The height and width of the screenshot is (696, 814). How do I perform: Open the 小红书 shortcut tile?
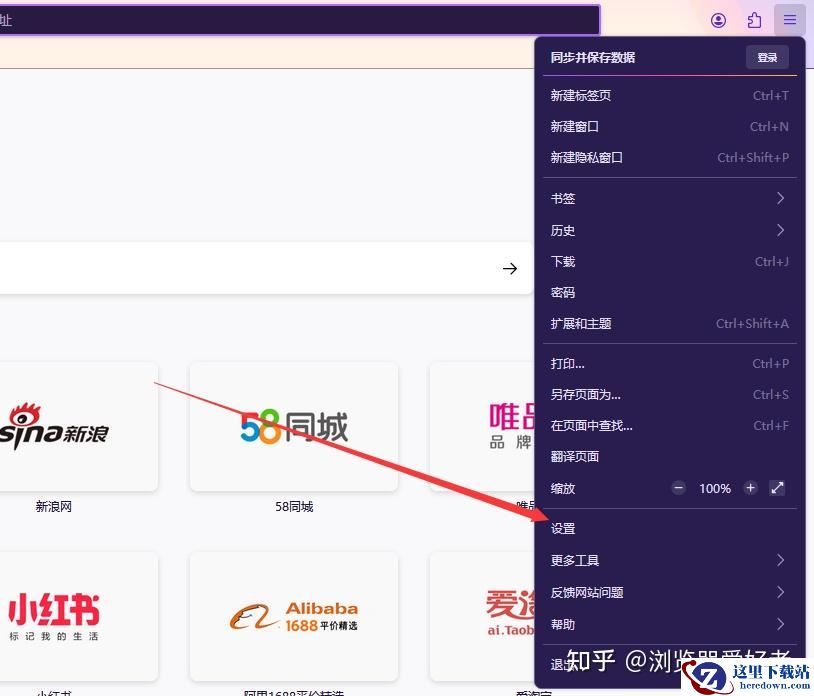(x=78, y=617)
